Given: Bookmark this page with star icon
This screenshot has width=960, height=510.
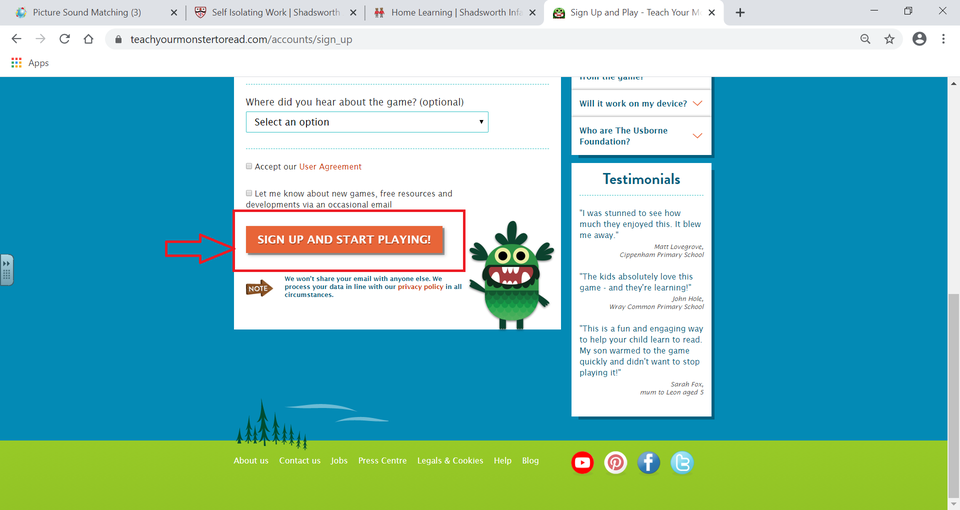Looking at the screenshot, I should pos(889,39).
